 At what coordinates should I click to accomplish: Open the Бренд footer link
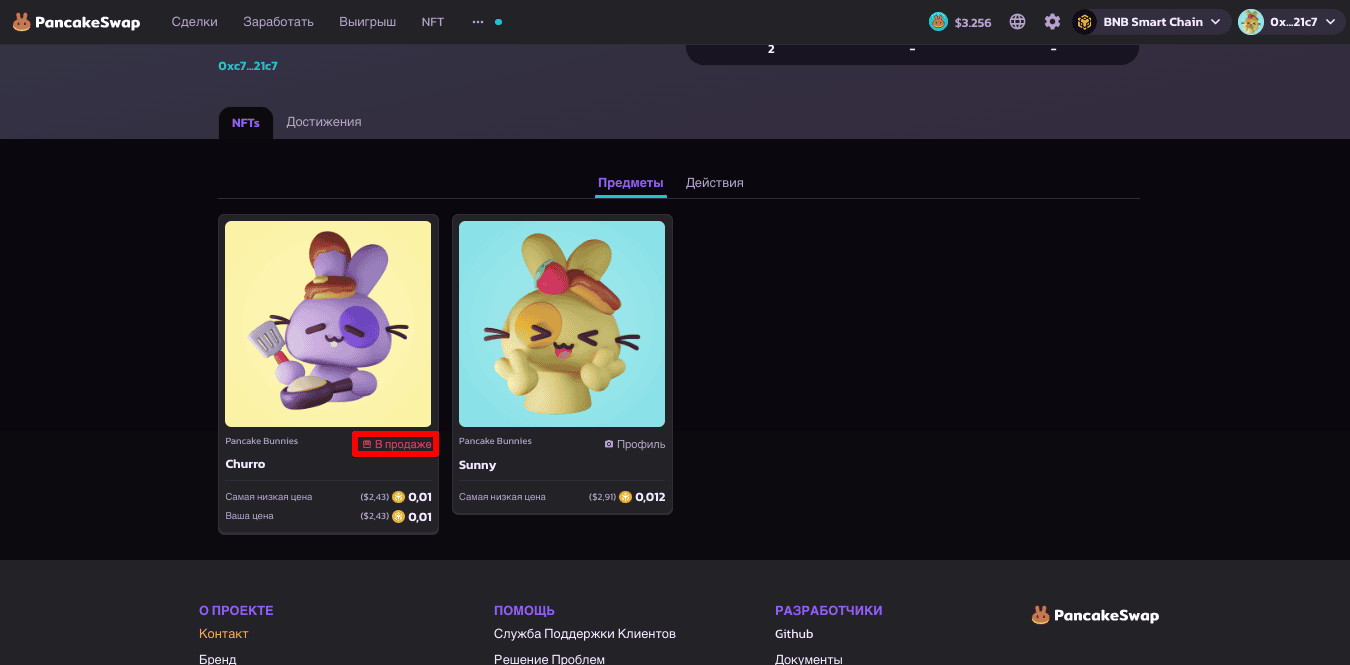(218, 659)
